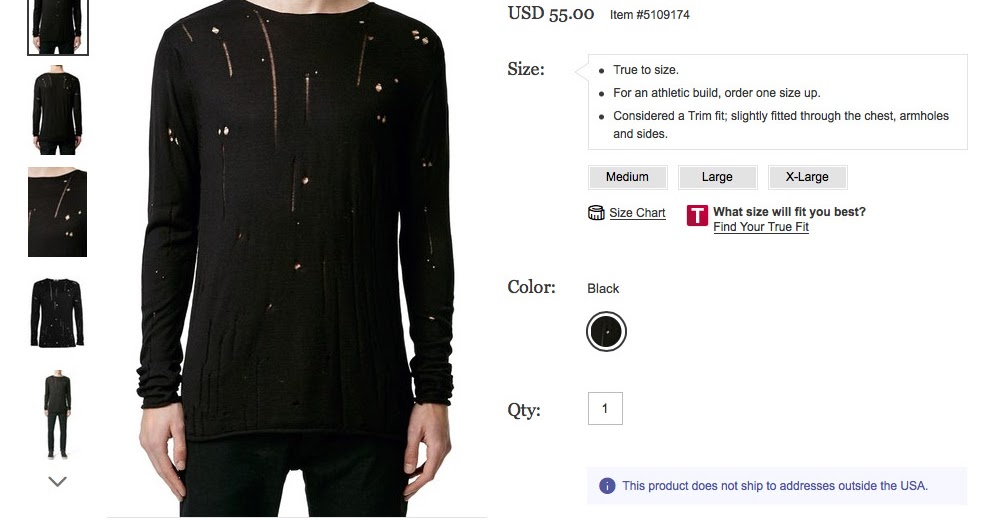The height and width of the screenshot is (520, 990).
Task: Select the Medium size option
Action: click(x=628, y=177)
